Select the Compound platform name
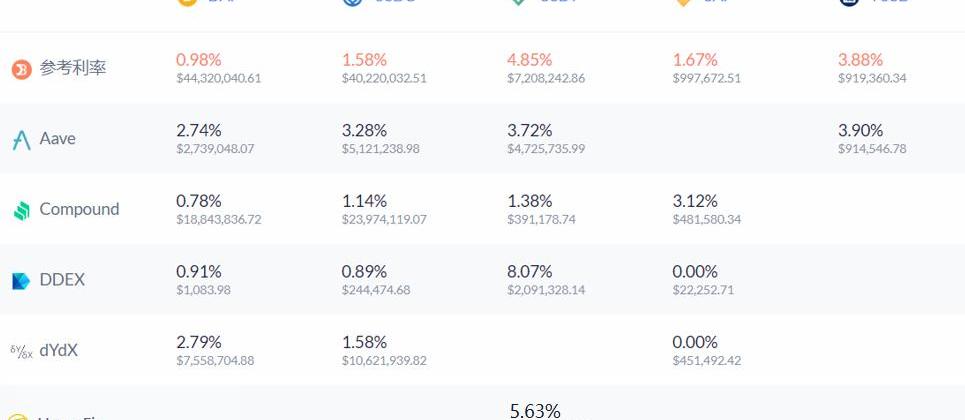This screenshot has width=965, height=420. click(79, 209)
